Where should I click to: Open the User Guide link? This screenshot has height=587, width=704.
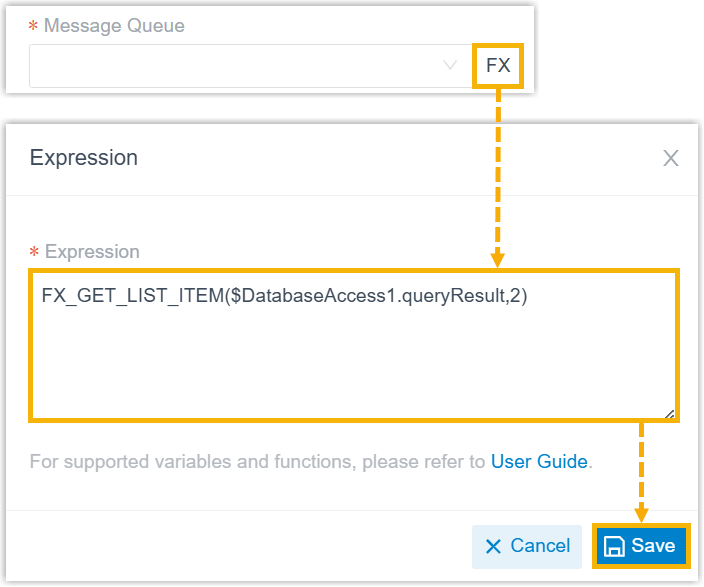point(539,461)
